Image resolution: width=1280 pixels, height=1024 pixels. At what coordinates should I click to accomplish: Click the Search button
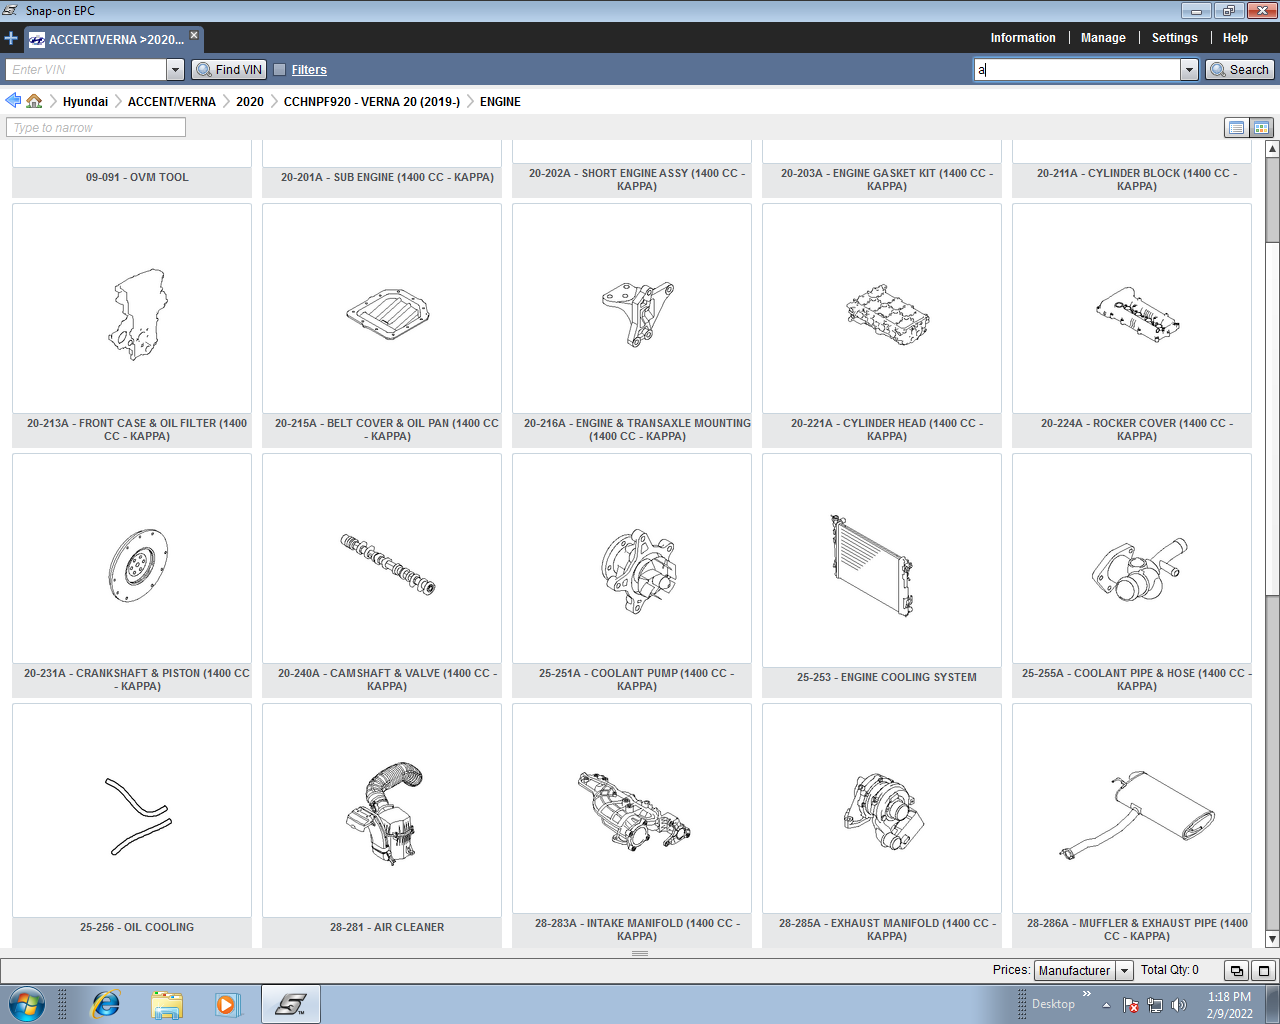(x=1239, y=70)
